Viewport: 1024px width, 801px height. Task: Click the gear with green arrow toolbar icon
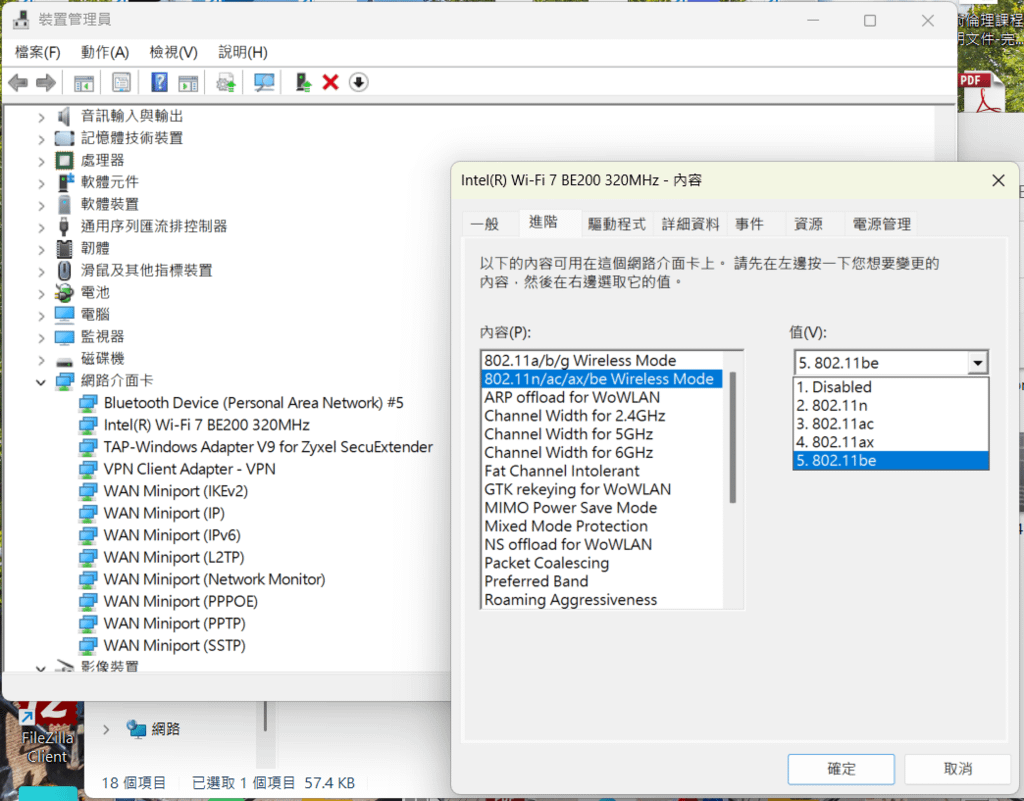click(x=226, y=83)
